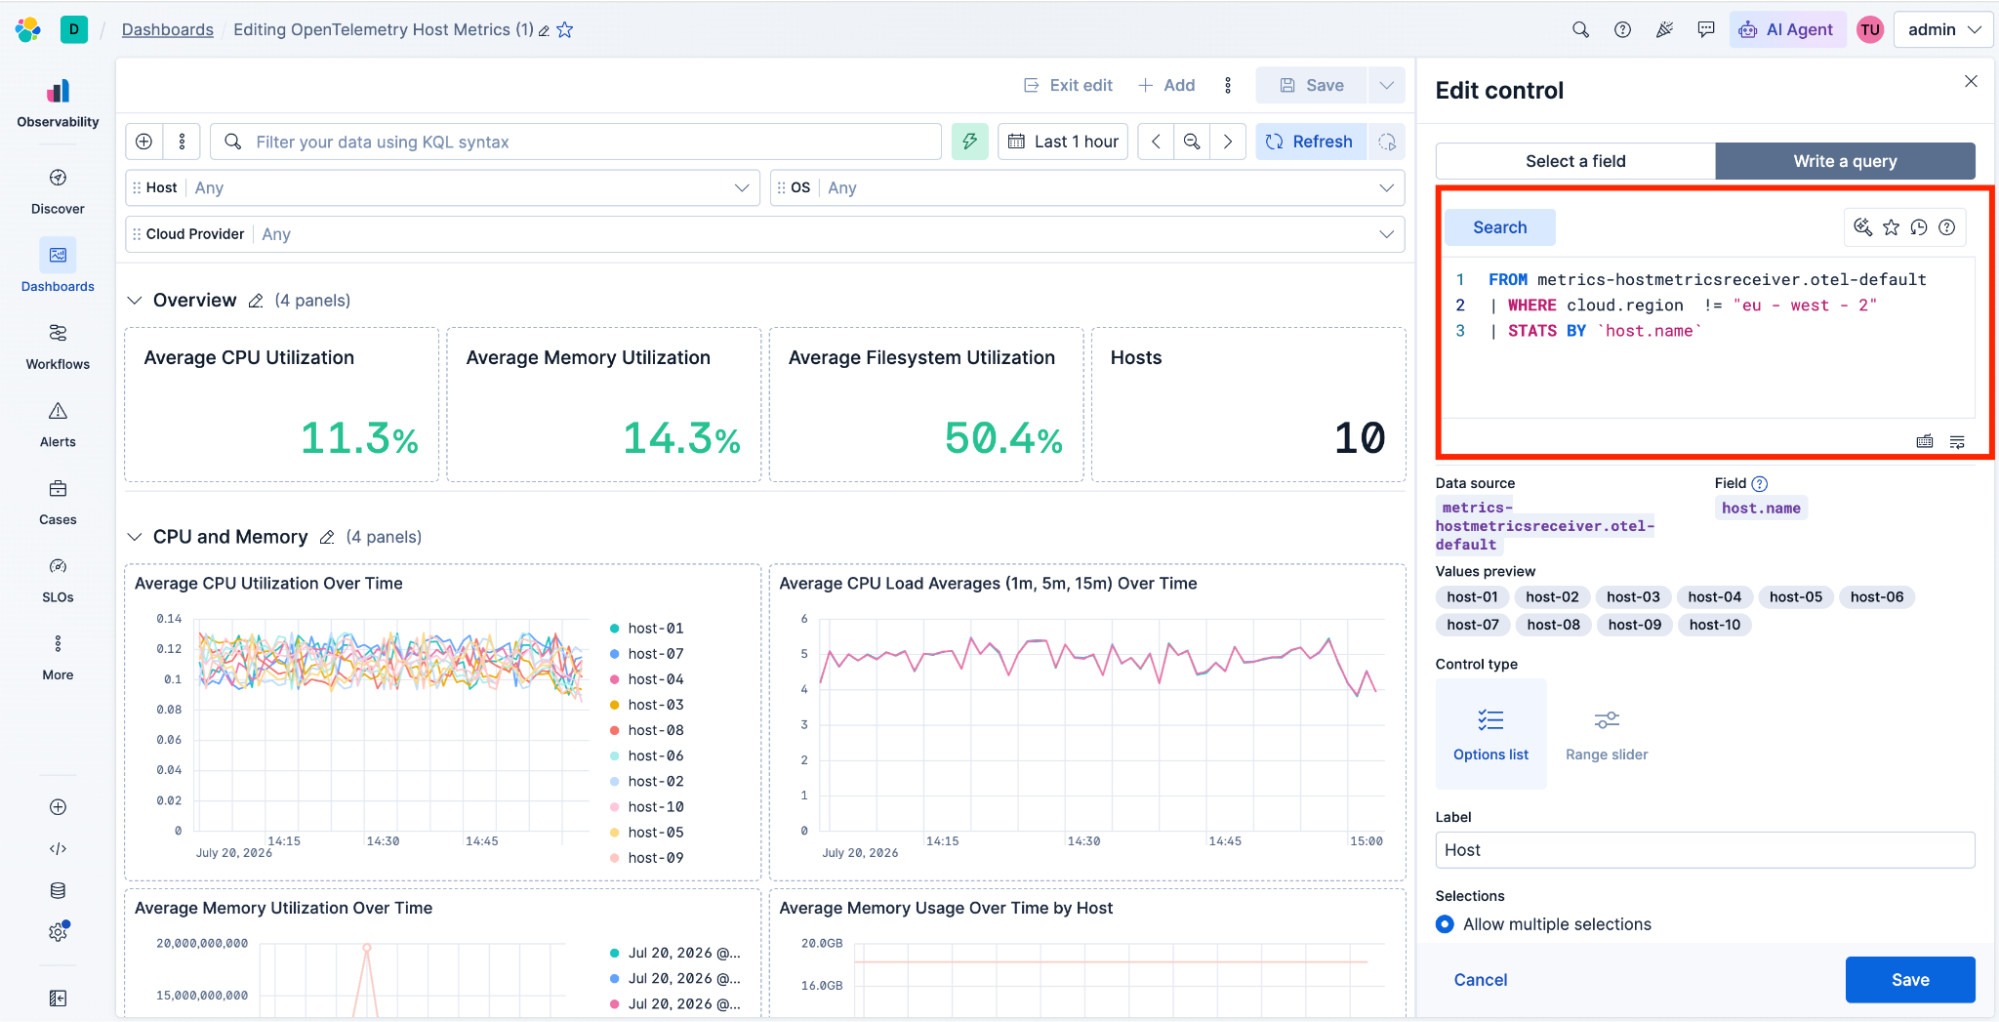1999x1022 pixels.
Task: Click Refresh button
Action: (1309, 142)
